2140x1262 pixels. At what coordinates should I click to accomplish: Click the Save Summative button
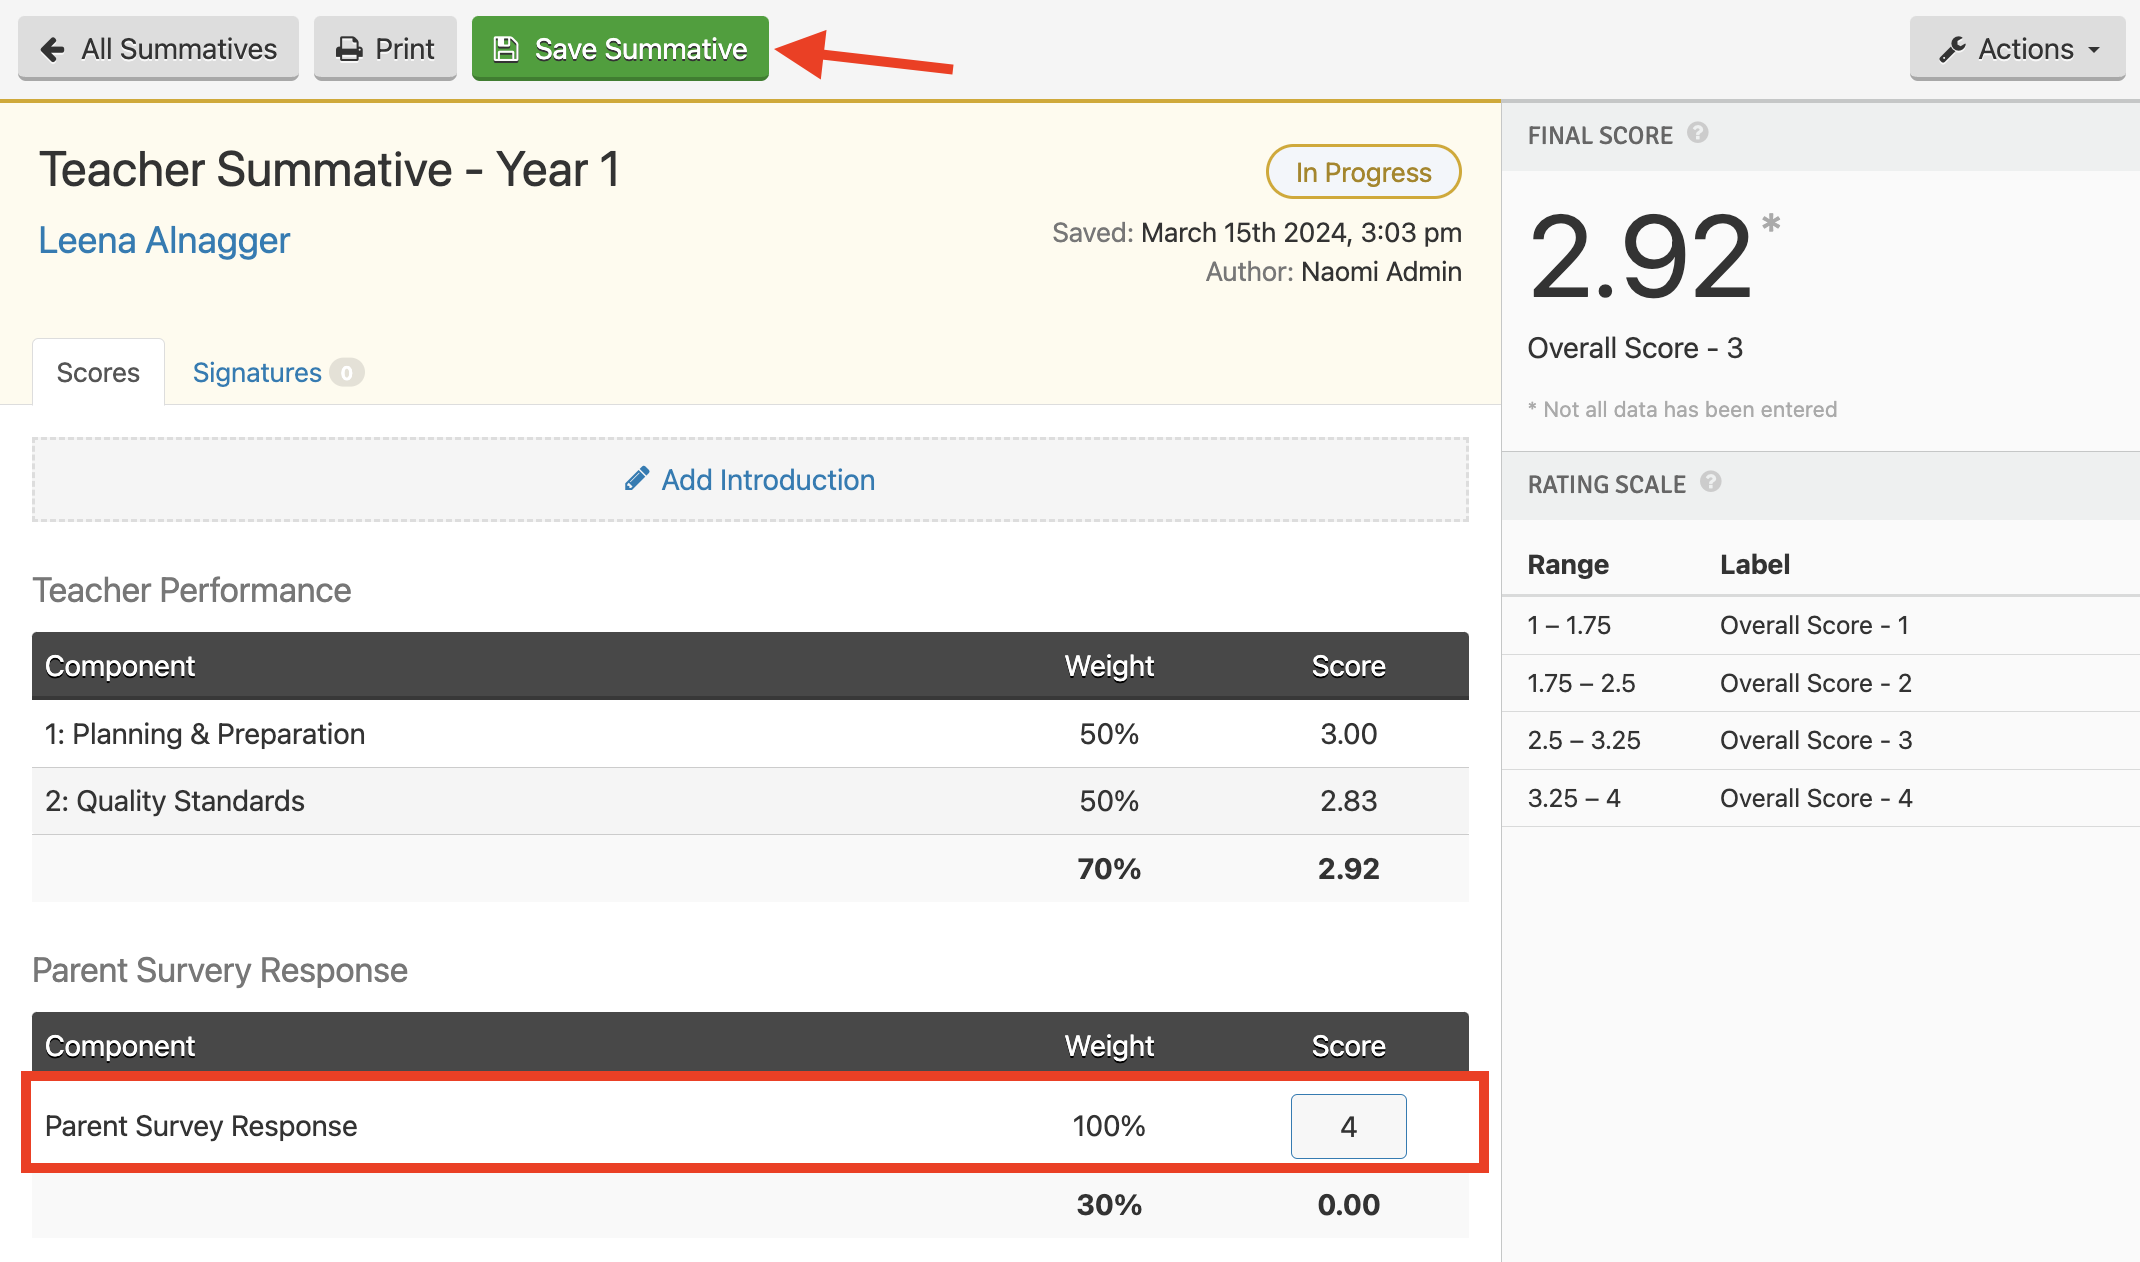click(x=620, y=48)
